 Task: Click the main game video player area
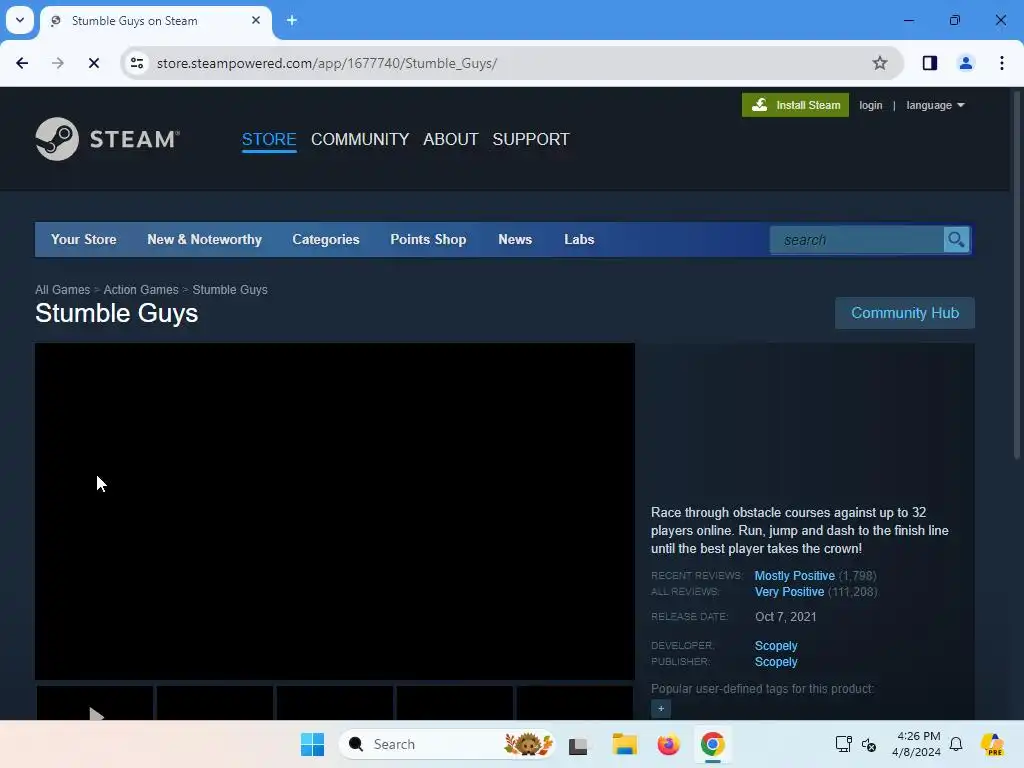[334, 511]
